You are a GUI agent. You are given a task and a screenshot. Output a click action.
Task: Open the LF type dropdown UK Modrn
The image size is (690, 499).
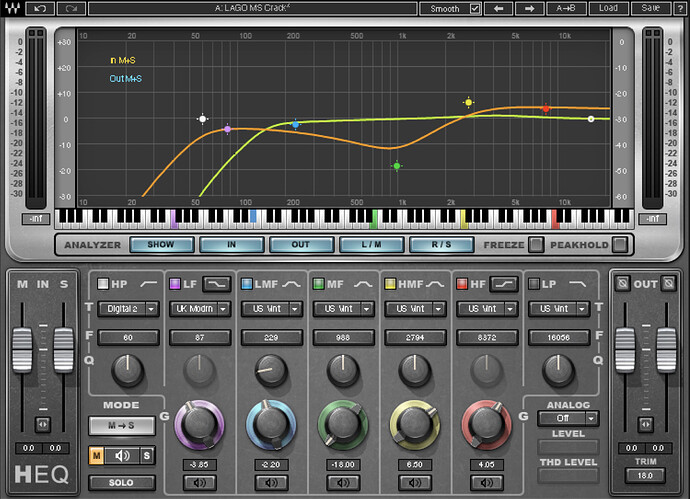tap(199, 309)
